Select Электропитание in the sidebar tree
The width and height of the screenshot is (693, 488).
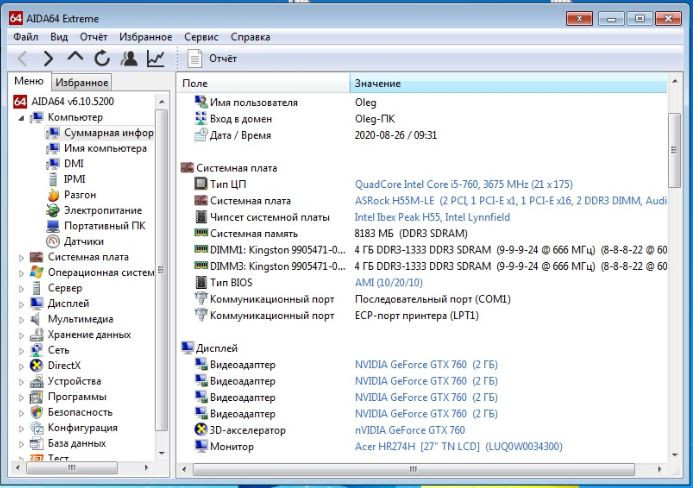(102, 210)
